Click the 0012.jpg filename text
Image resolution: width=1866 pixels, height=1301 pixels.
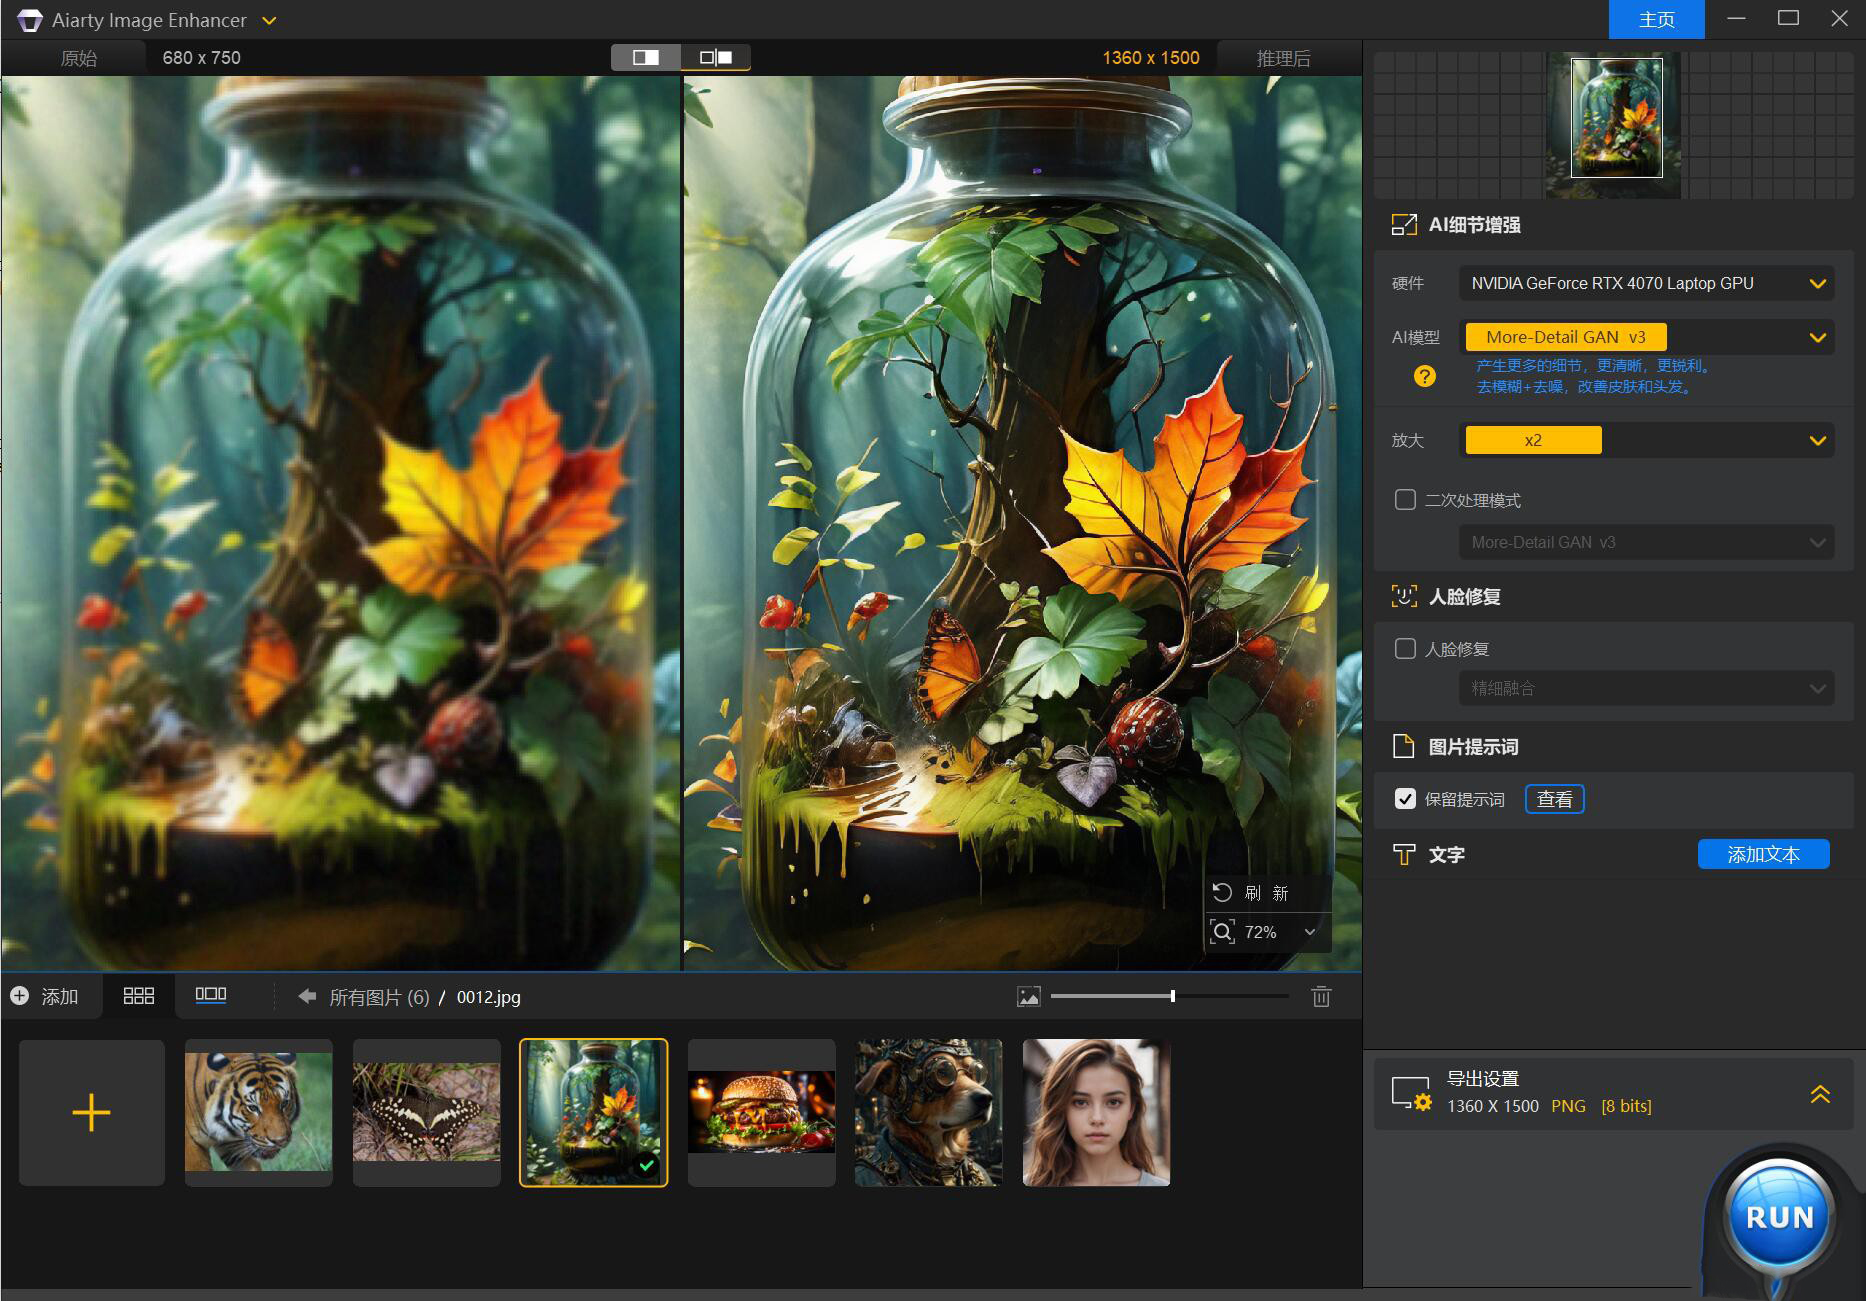488,997
